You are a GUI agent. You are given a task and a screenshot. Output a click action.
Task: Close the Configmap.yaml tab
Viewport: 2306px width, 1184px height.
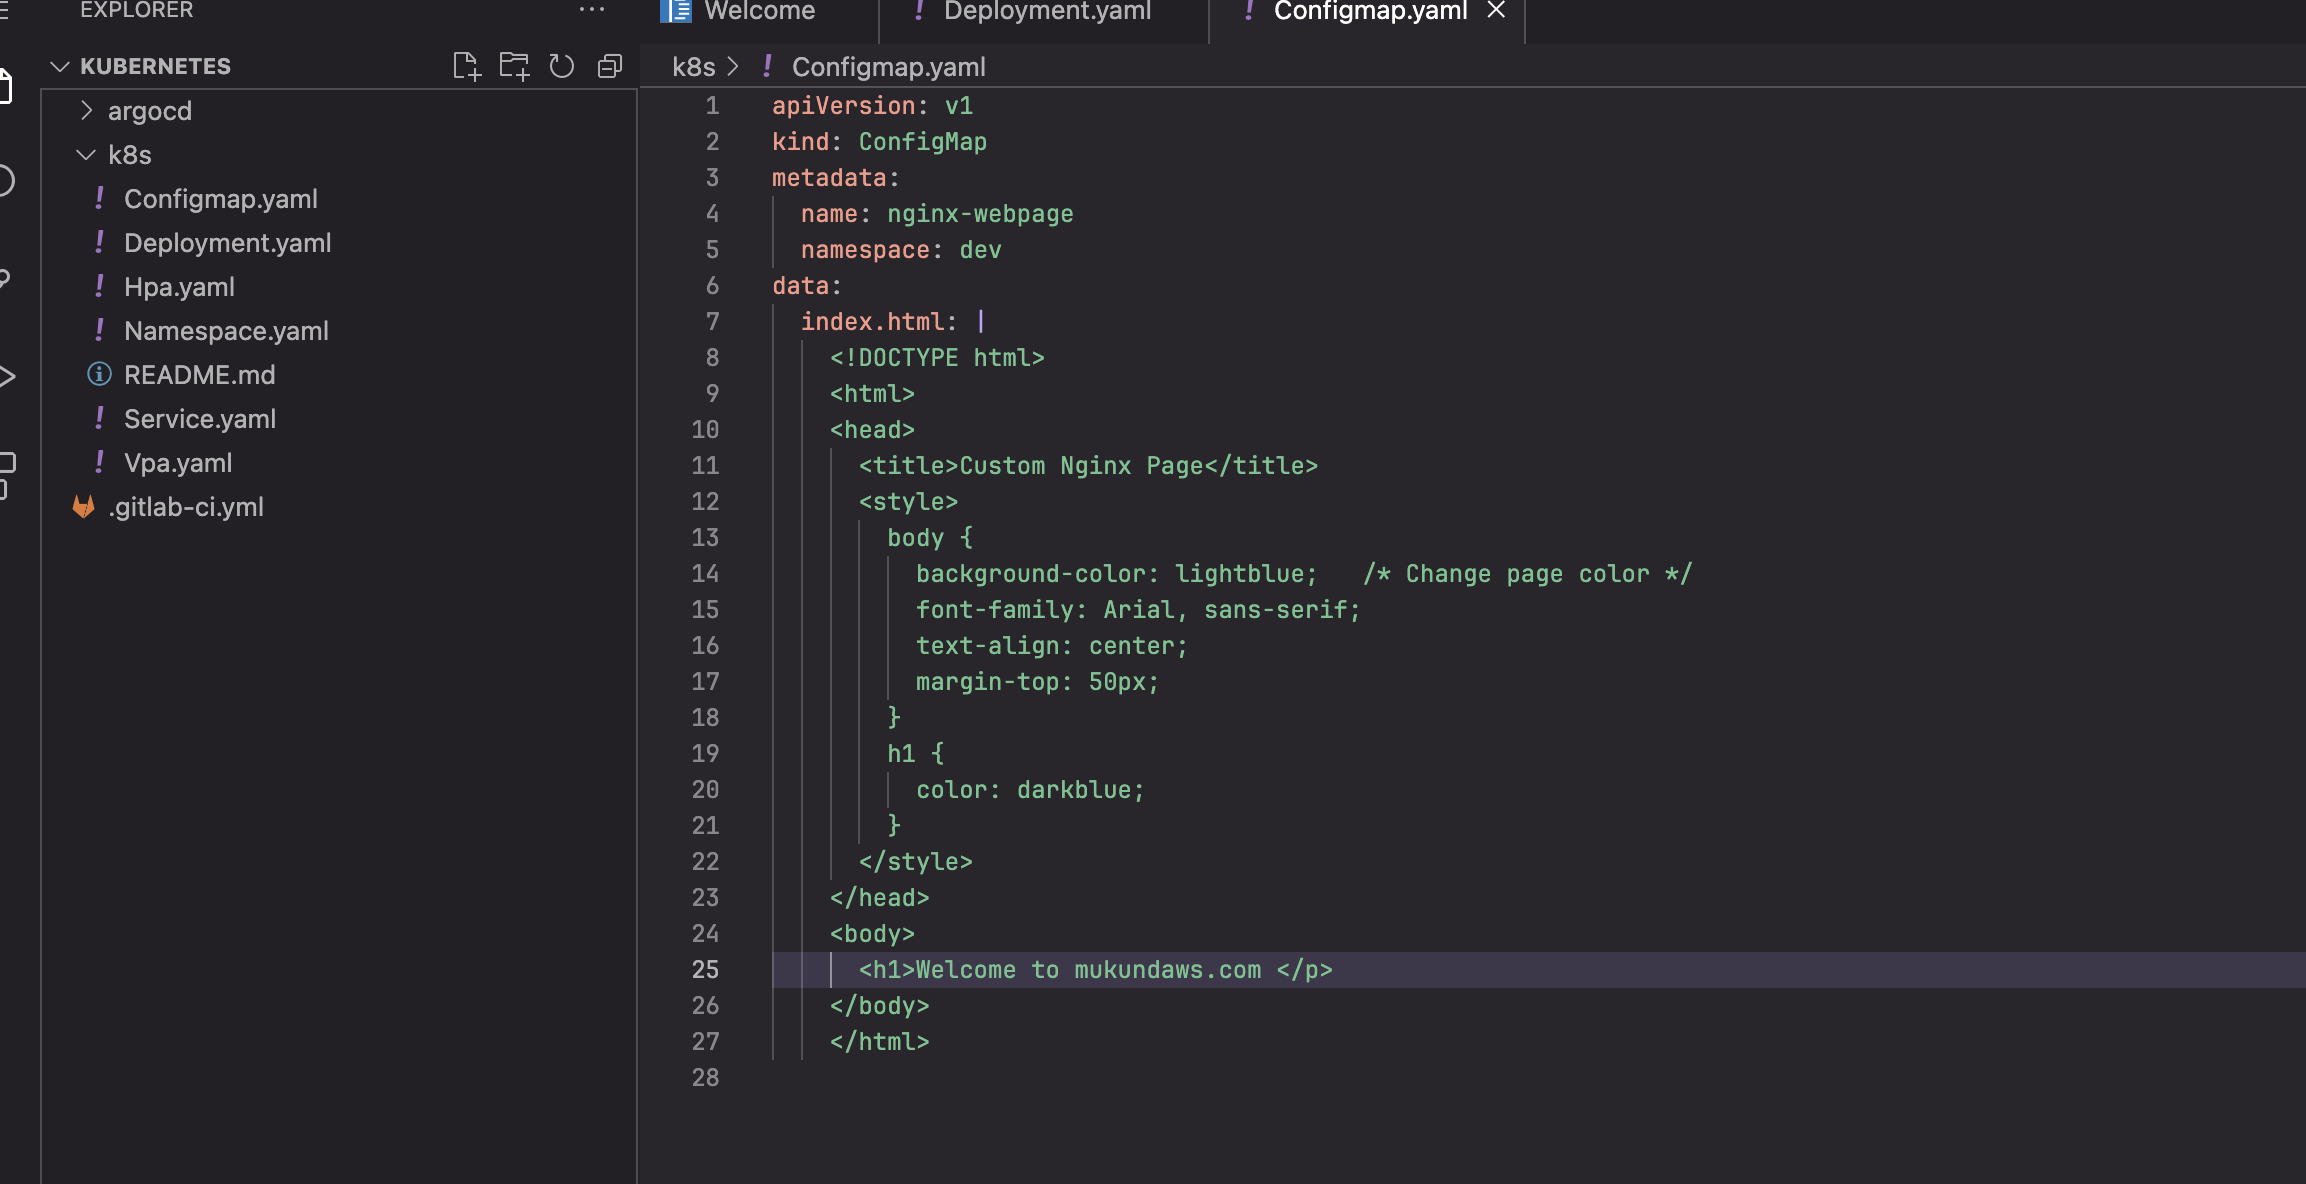(x=1496, y=10)
